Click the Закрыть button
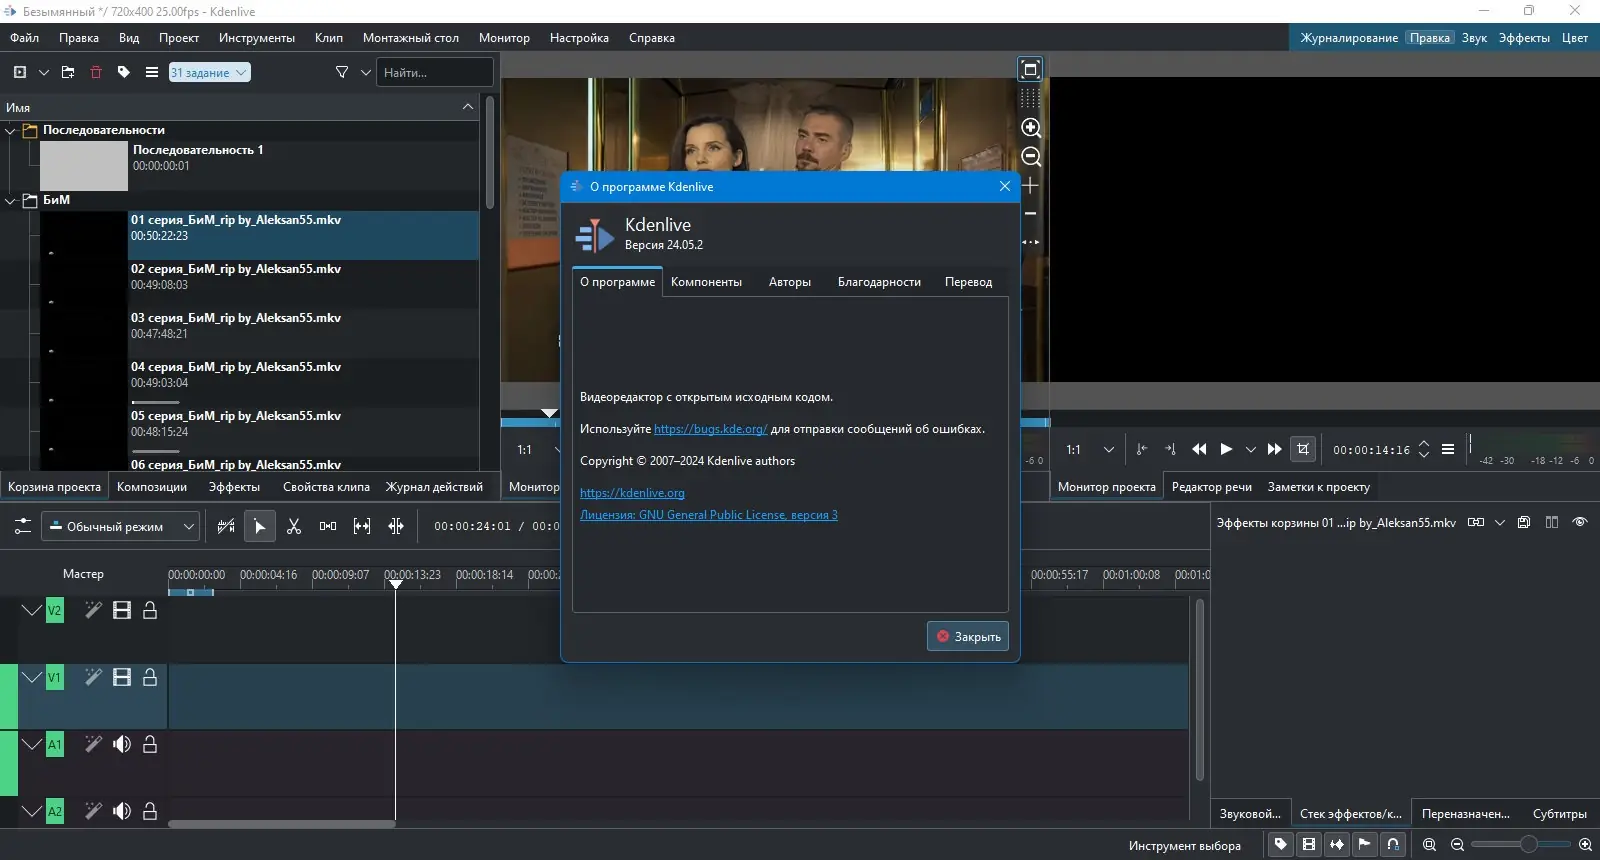Viewport: 1600px width, 860px height. click(x=967, y=636)
